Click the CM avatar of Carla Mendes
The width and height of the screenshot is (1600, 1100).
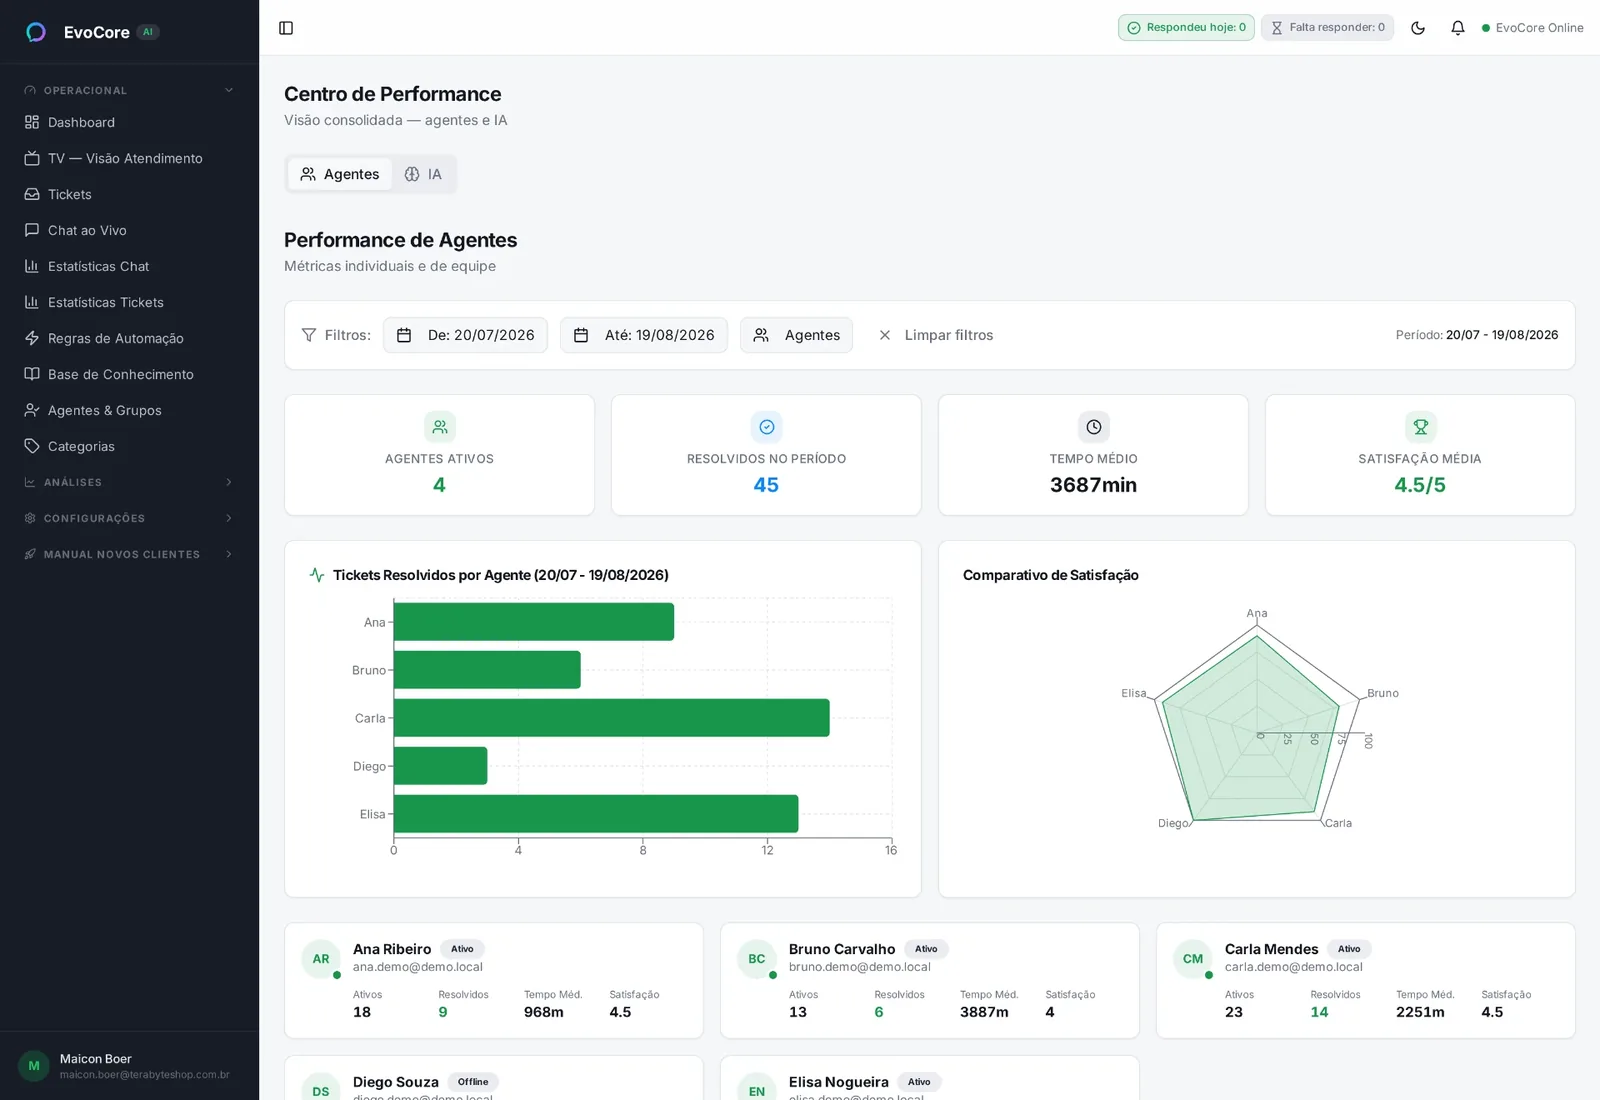click(1193, 959)
